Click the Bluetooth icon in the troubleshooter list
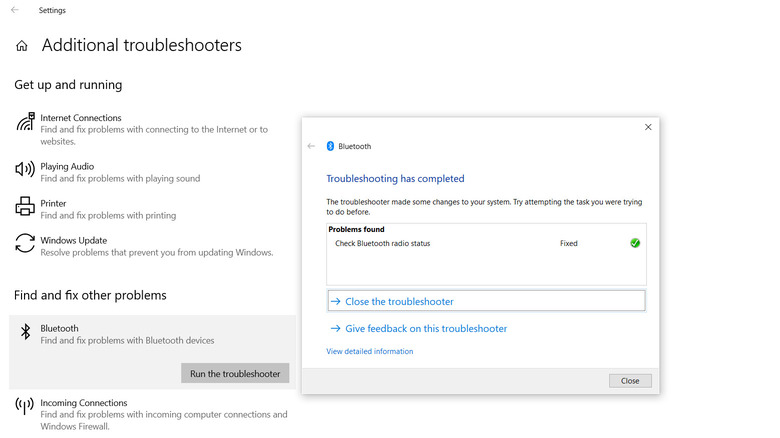 (x=25, y=333)
